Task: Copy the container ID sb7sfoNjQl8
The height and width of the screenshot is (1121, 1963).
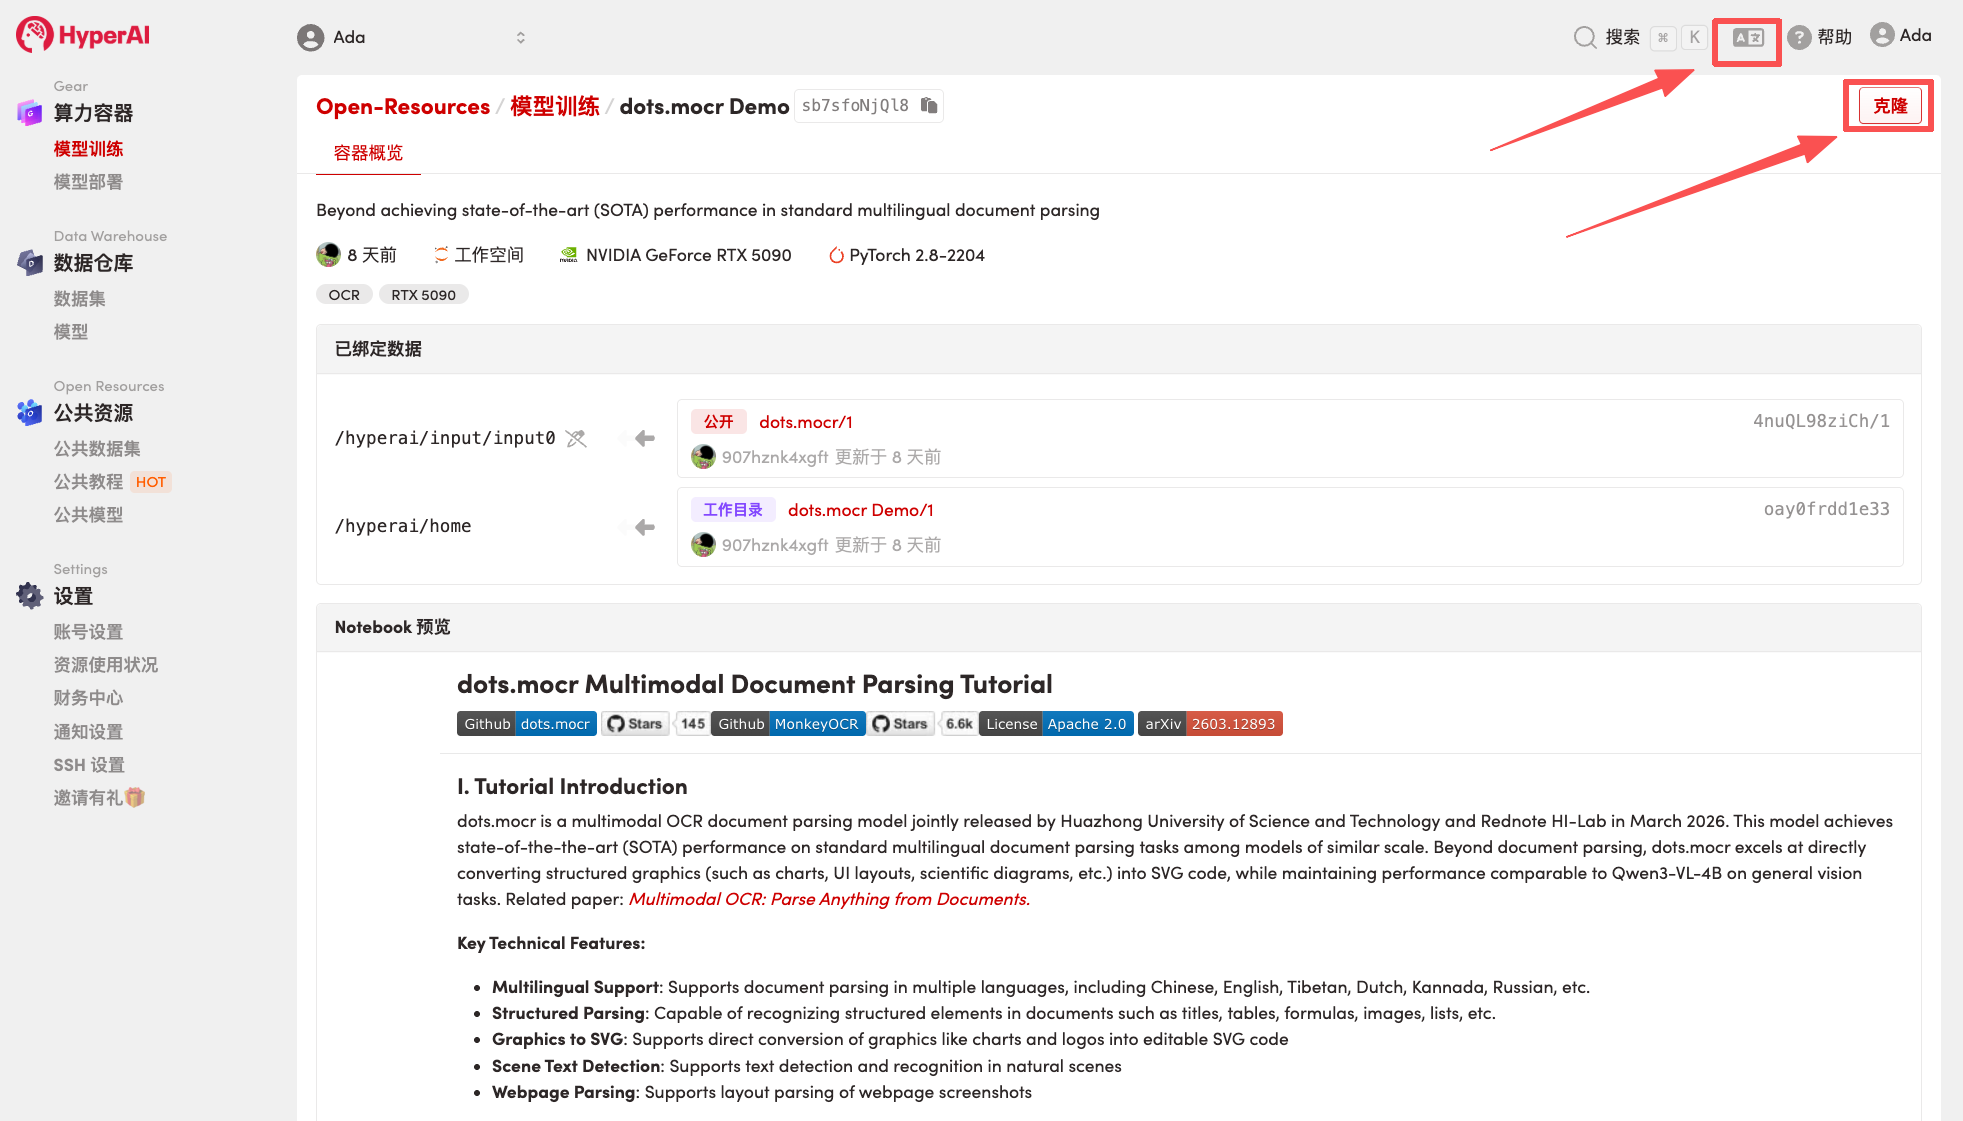Action: click(929, 106)
